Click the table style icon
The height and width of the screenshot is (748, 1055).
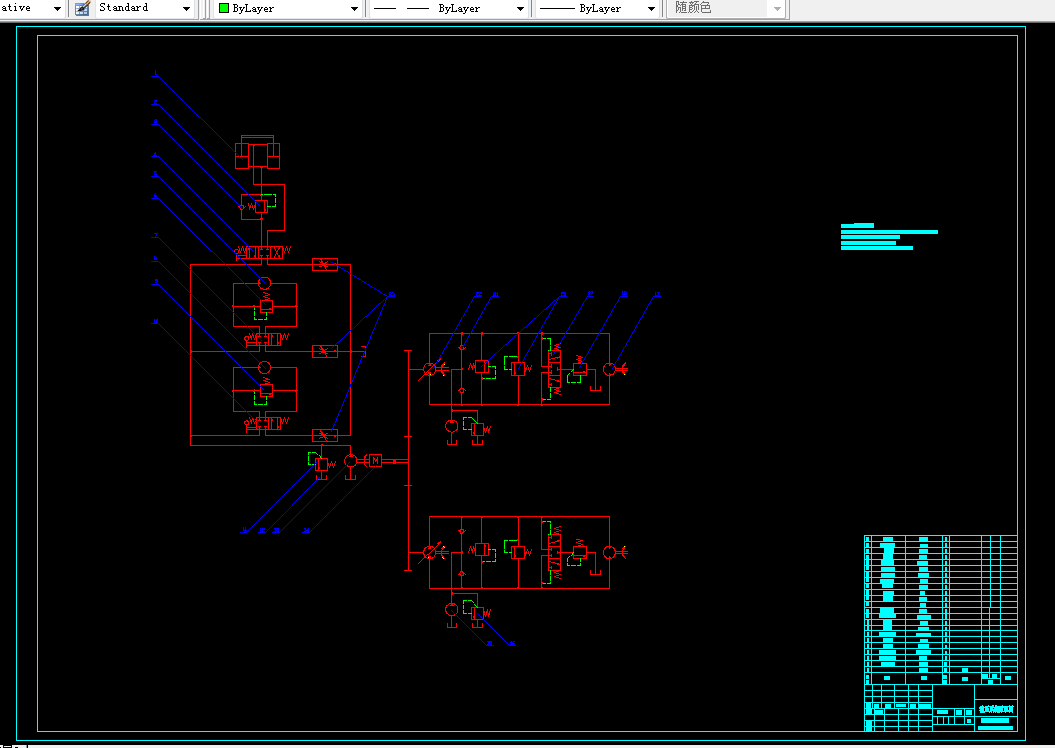click(82, 9)
